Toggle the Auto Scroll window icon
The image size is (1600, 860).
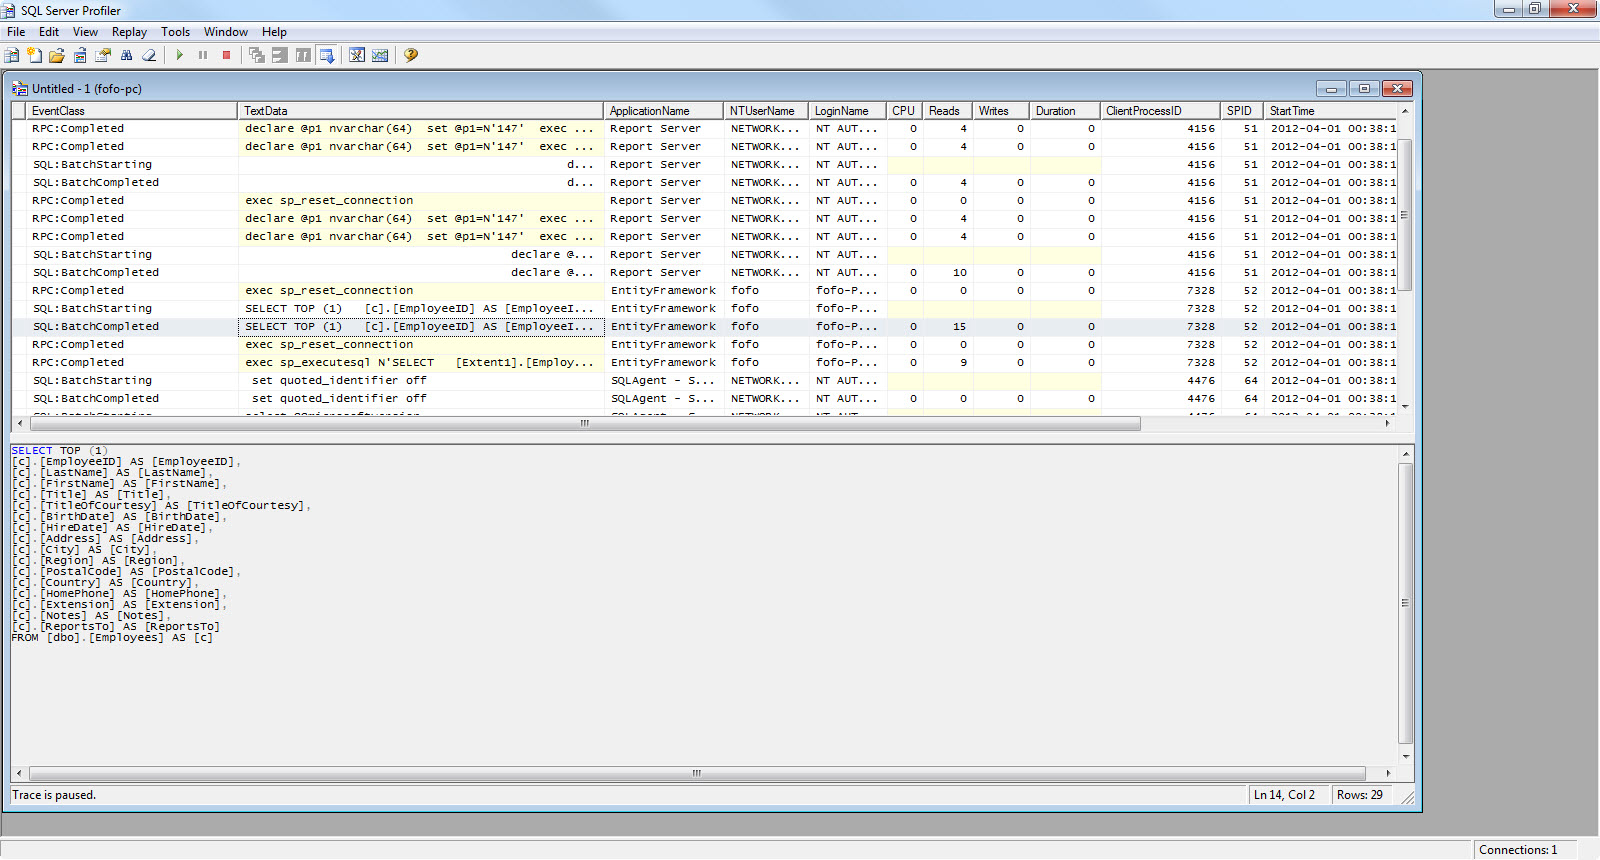(x=326, y=55)
